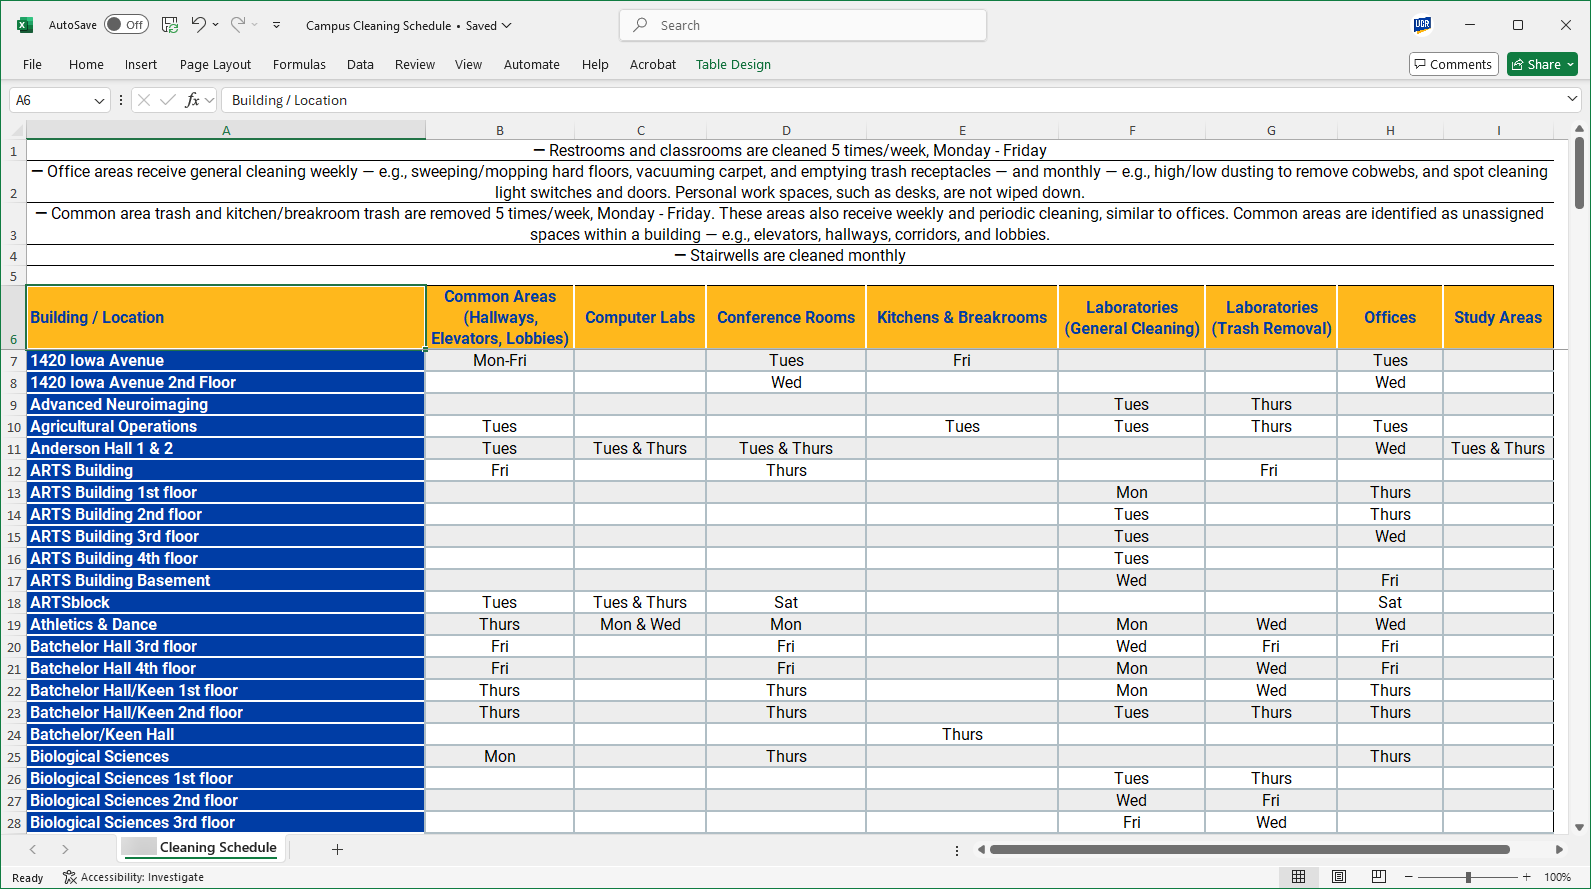The image size is (1591, 889).
Task: Click the Comments button
Action: pyautogui.click(x=1453, y=64)
